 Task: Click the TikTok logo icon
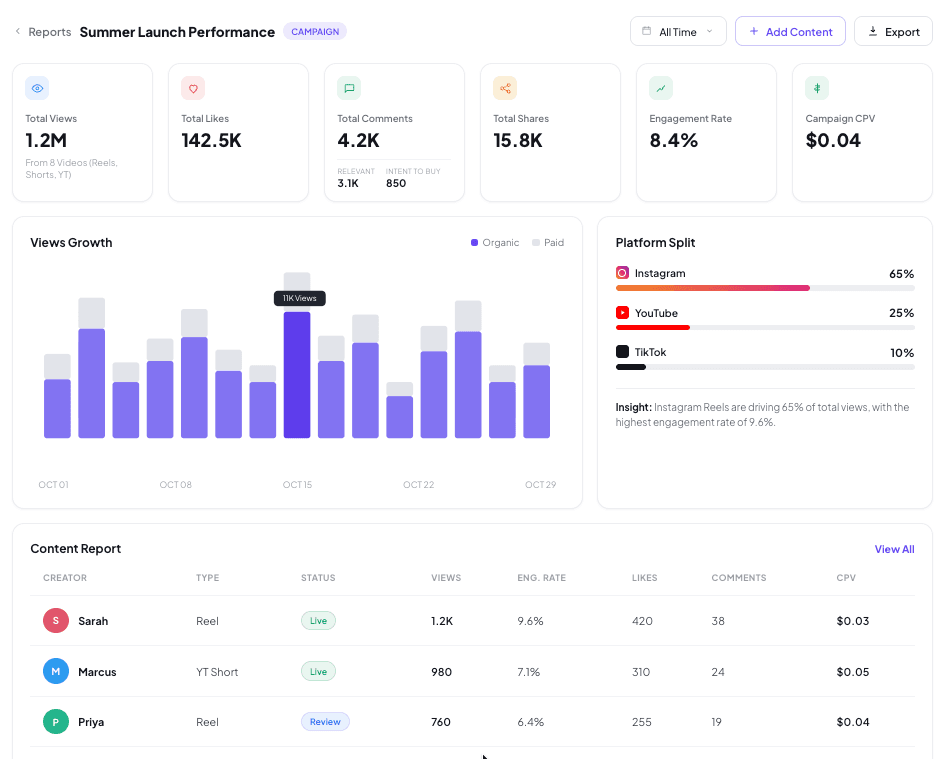coord(622,352)
